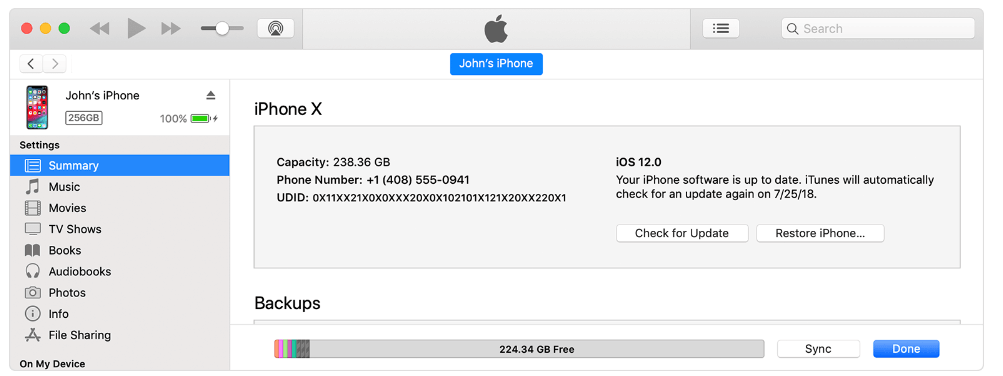Open the TV Shows sidebar section

[120, 229]
